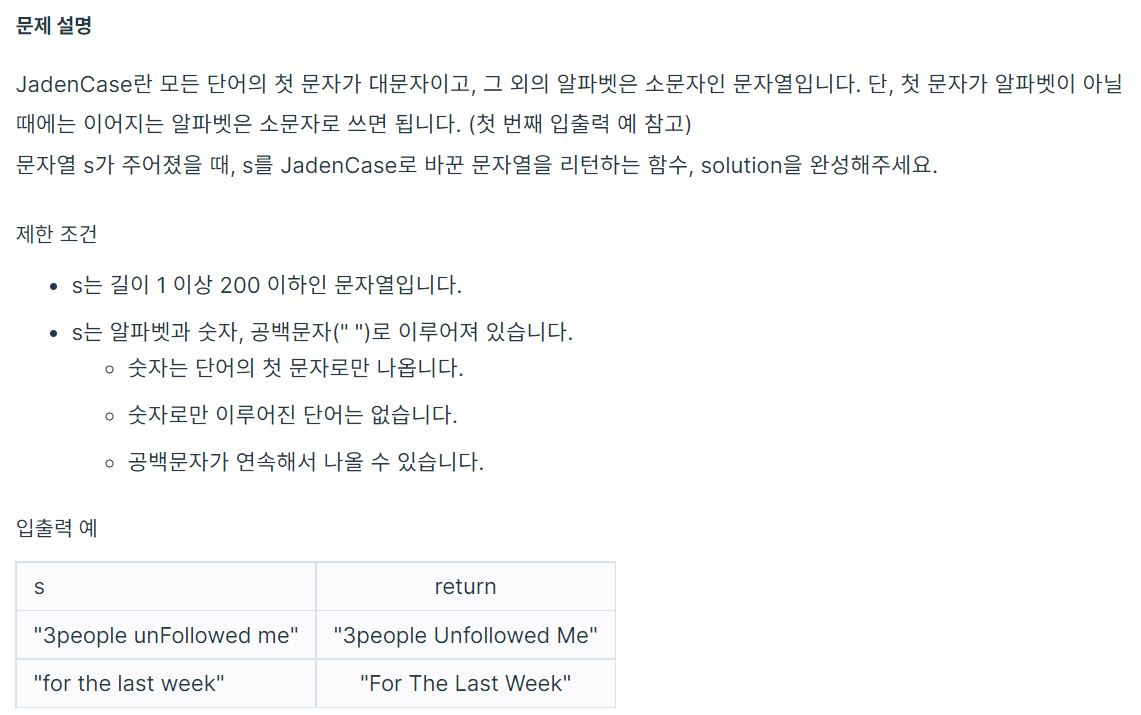Select the "for the last week" input cell
This screenshot has width=1141, height=715.
click(166, 683)
